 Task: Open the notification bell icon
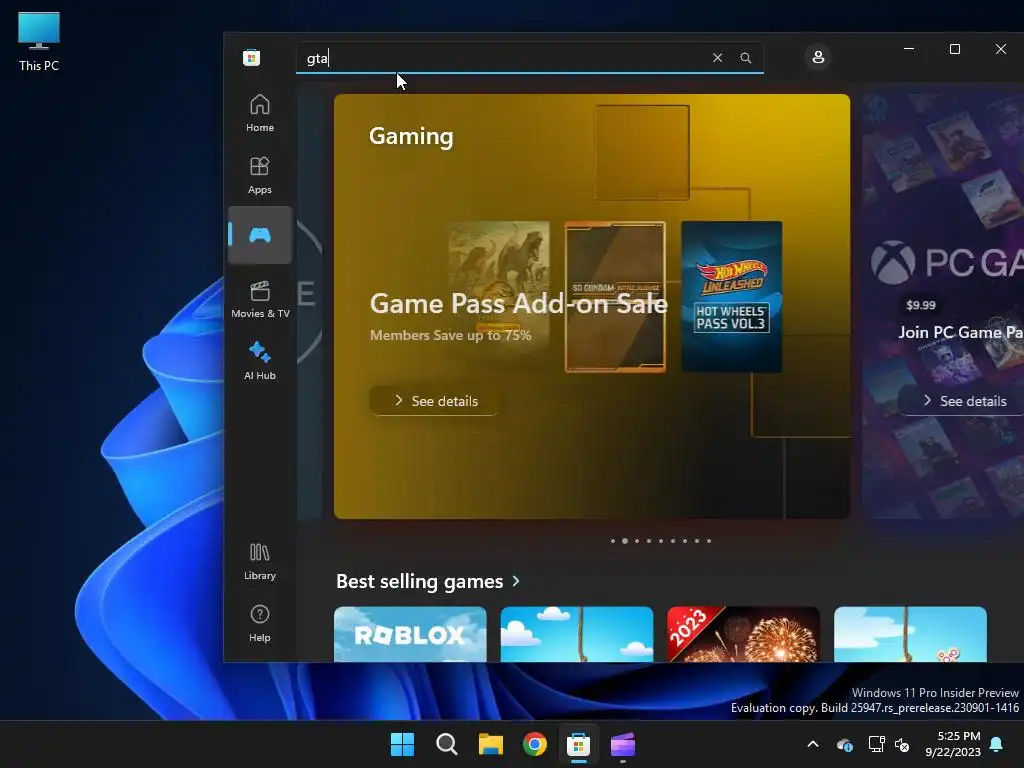997,744
